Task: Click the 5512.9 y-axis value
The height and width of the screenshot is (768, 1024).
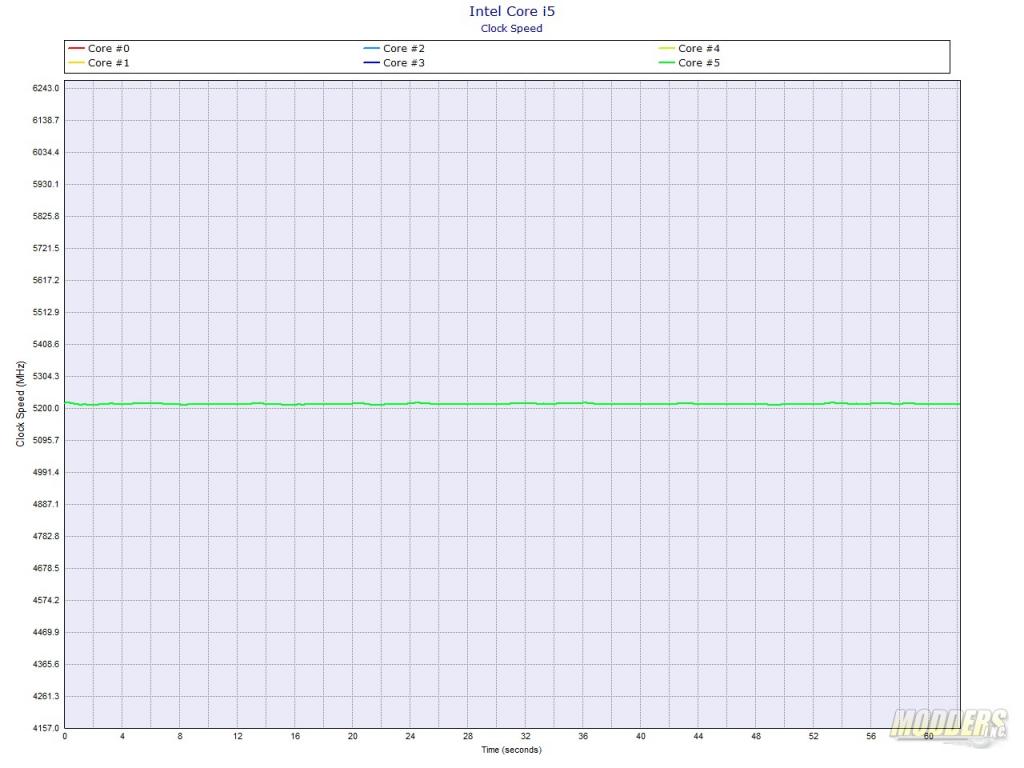Action: point(46,312)
